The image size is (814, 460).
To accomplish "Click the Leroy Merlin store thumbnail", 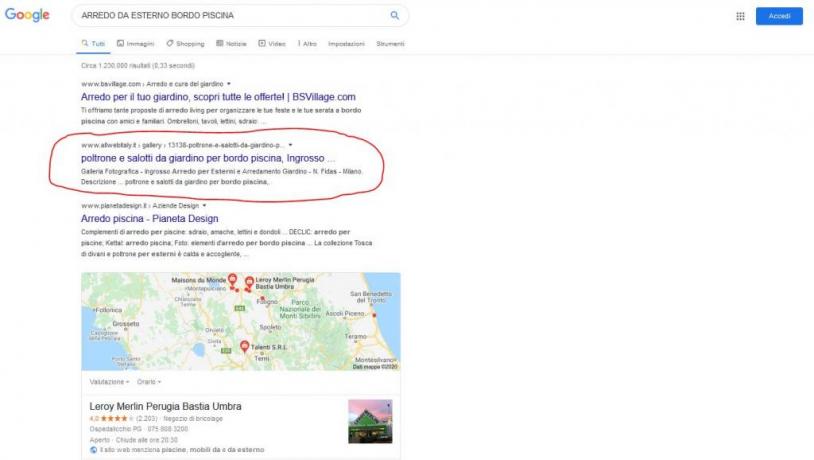I will click(x=370, y=421).
